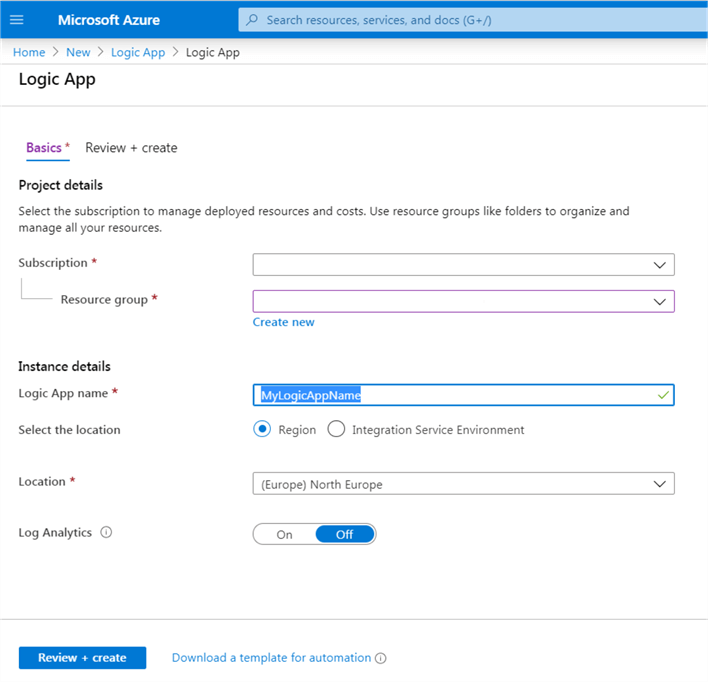Select the Region radio button
The height and width of the screenshot is (682, 708).
coord(262,429)
